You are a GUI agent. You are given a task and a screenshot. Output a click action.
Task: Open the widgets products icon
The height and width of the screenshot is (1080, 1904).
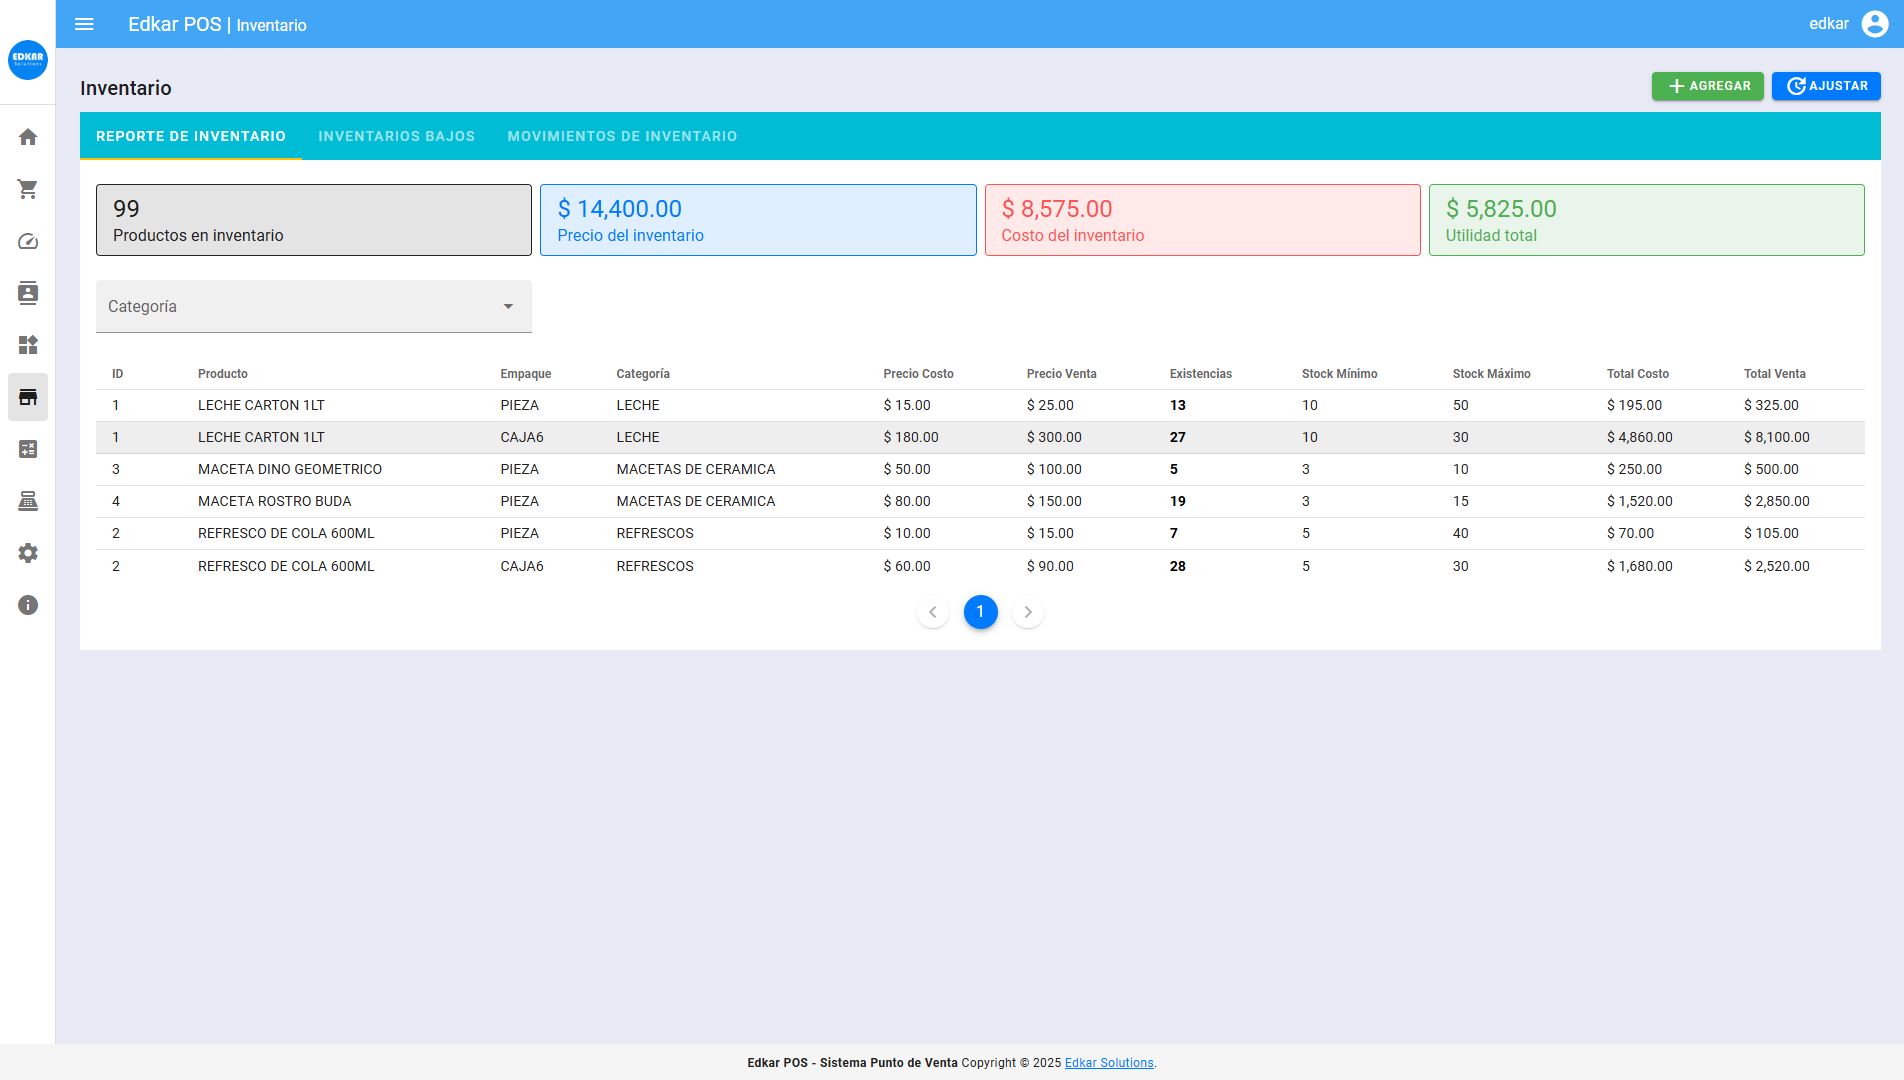tap(28, 345)
